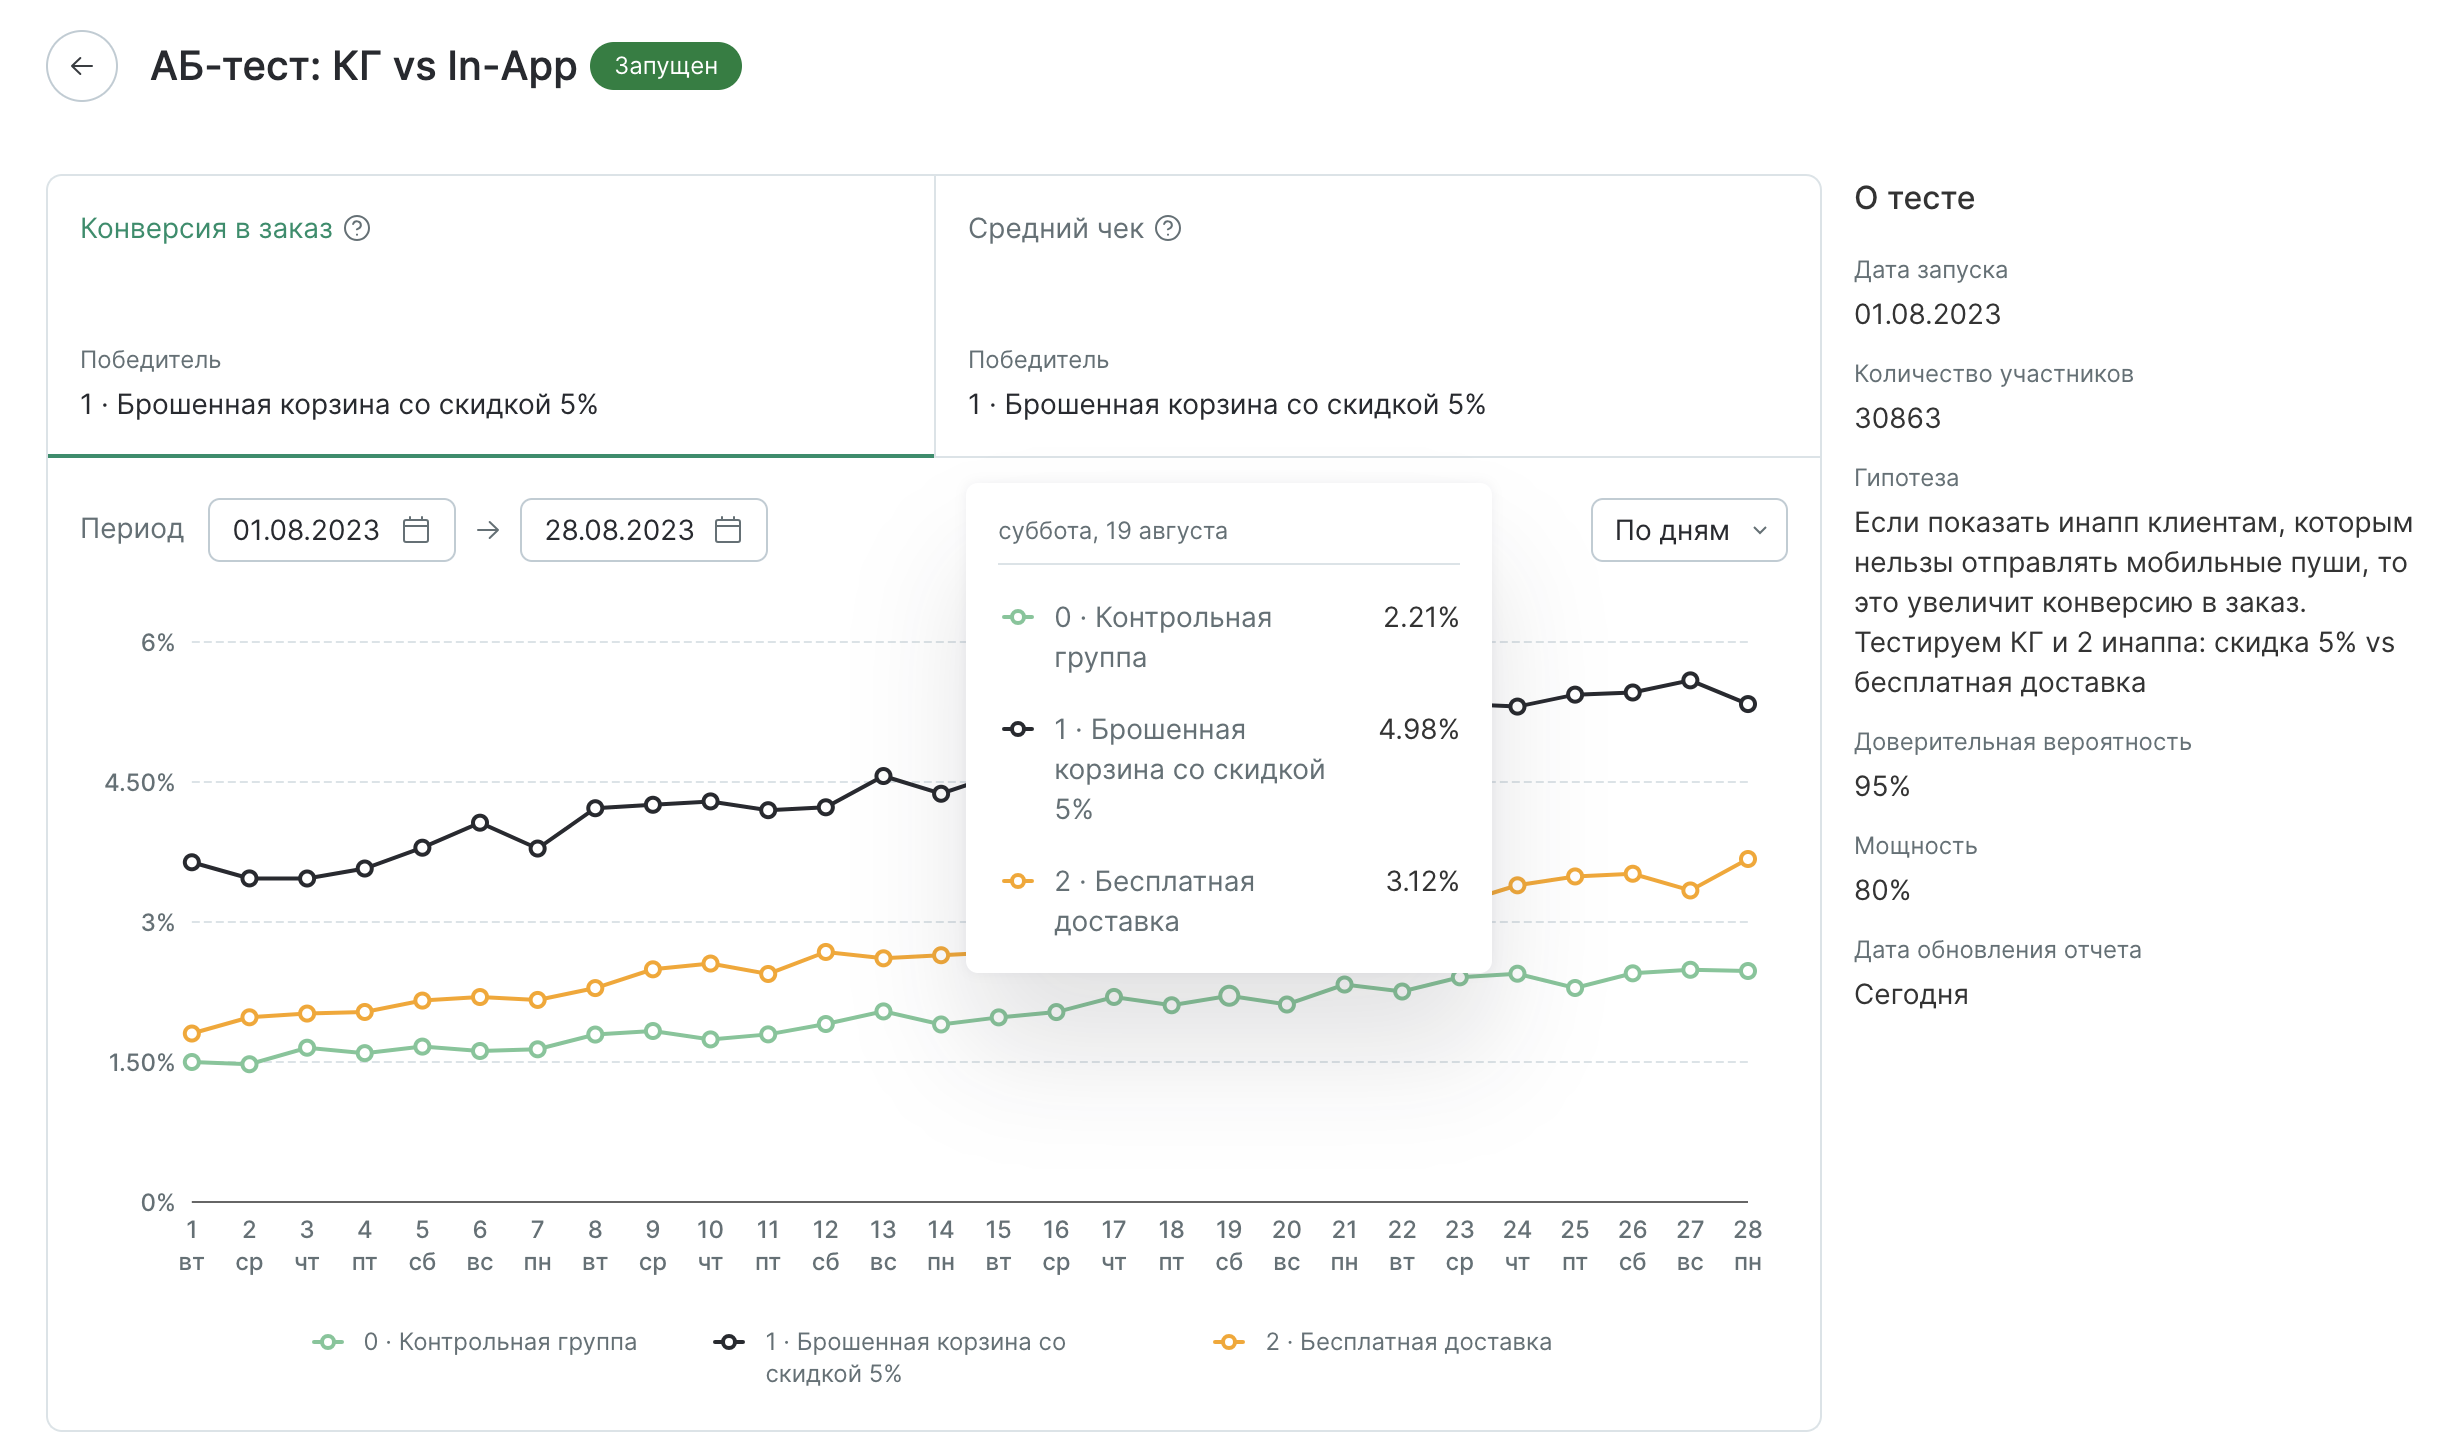Image resolution: width=2454 pixels, height=1452 pixels.
Task: Open calendar icon in the start date field
Action: pyautogui.click(x=416, y=530)
